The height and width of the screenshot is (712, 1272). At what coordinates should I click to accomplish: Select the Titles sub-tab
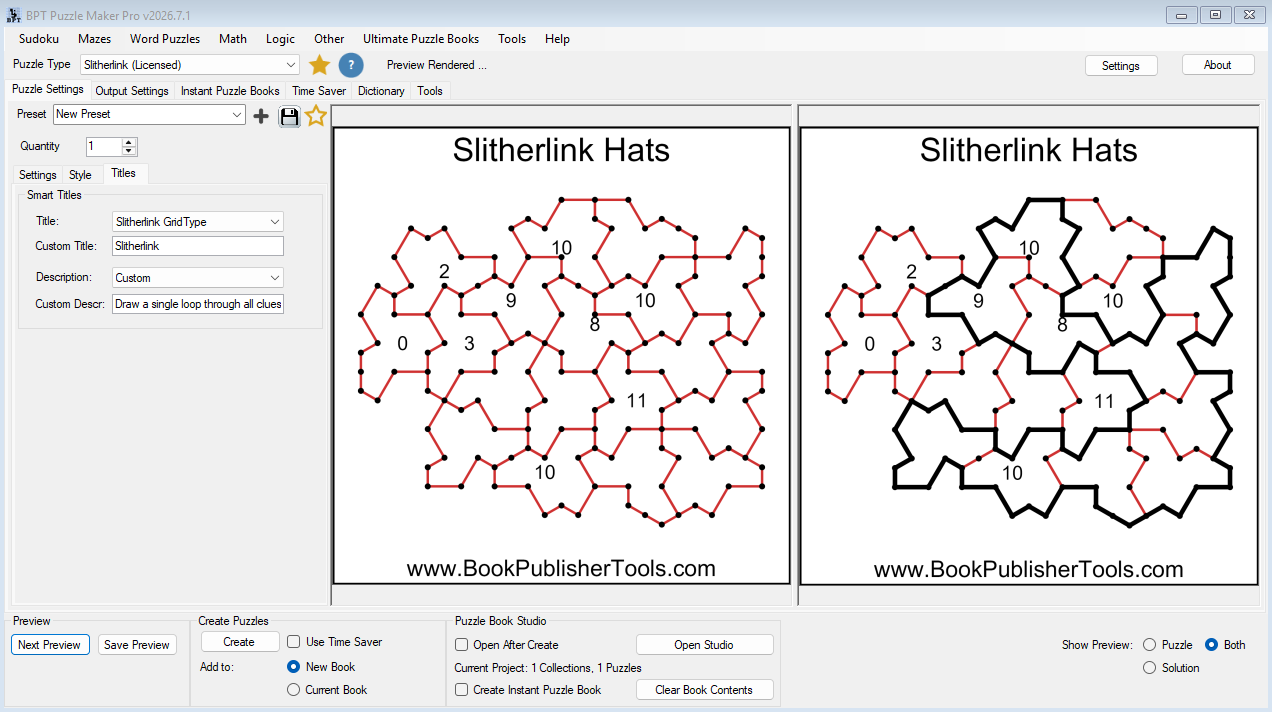click(x=124, y=173)
